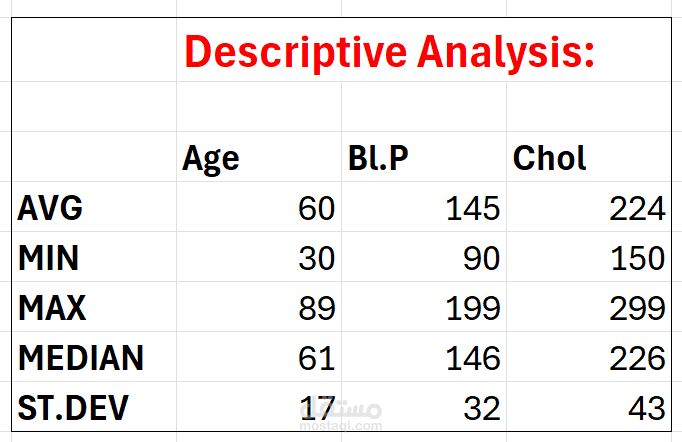Viewport: 682px width, 442px height.
Task: Click the Descriptive Analysis title cell
Action: (x=390, y=50)
